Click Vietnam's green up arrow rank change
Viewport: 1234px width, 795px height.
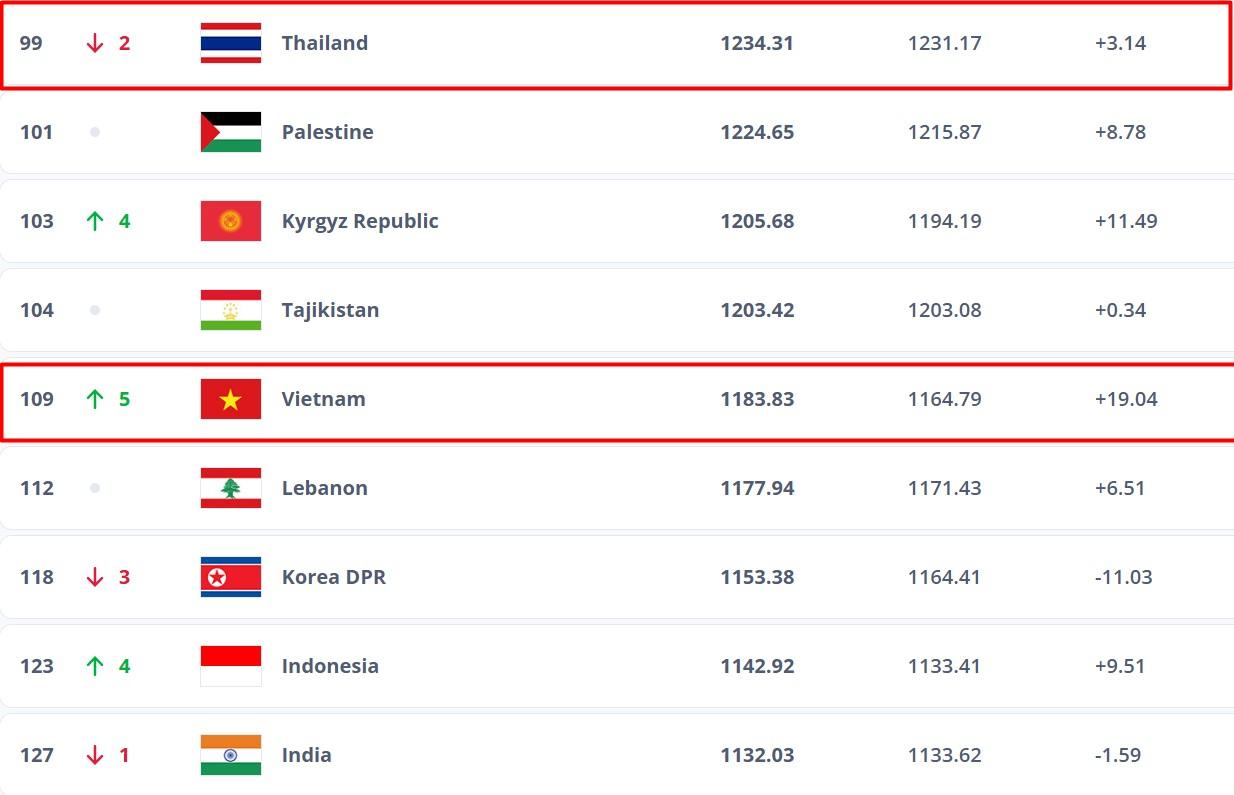pos(95,399)
